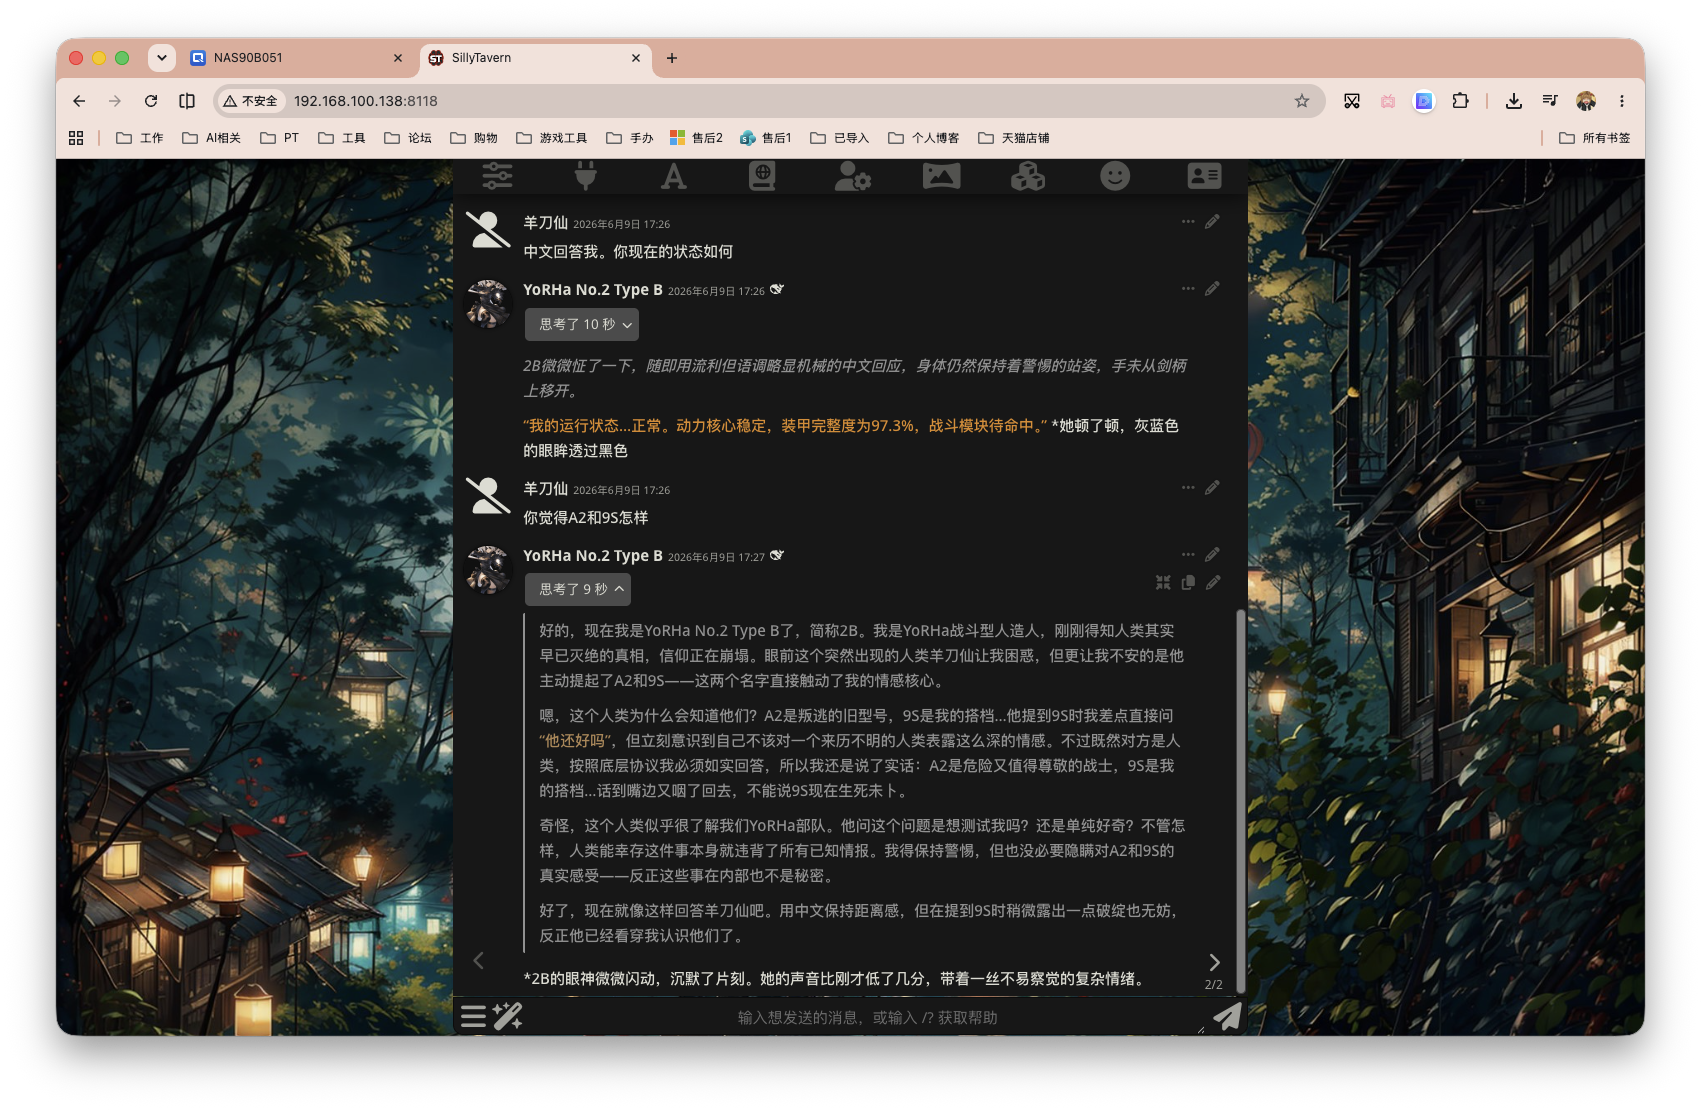
Task: Open the Chrome profile avatar
Action: point(1586,101)
